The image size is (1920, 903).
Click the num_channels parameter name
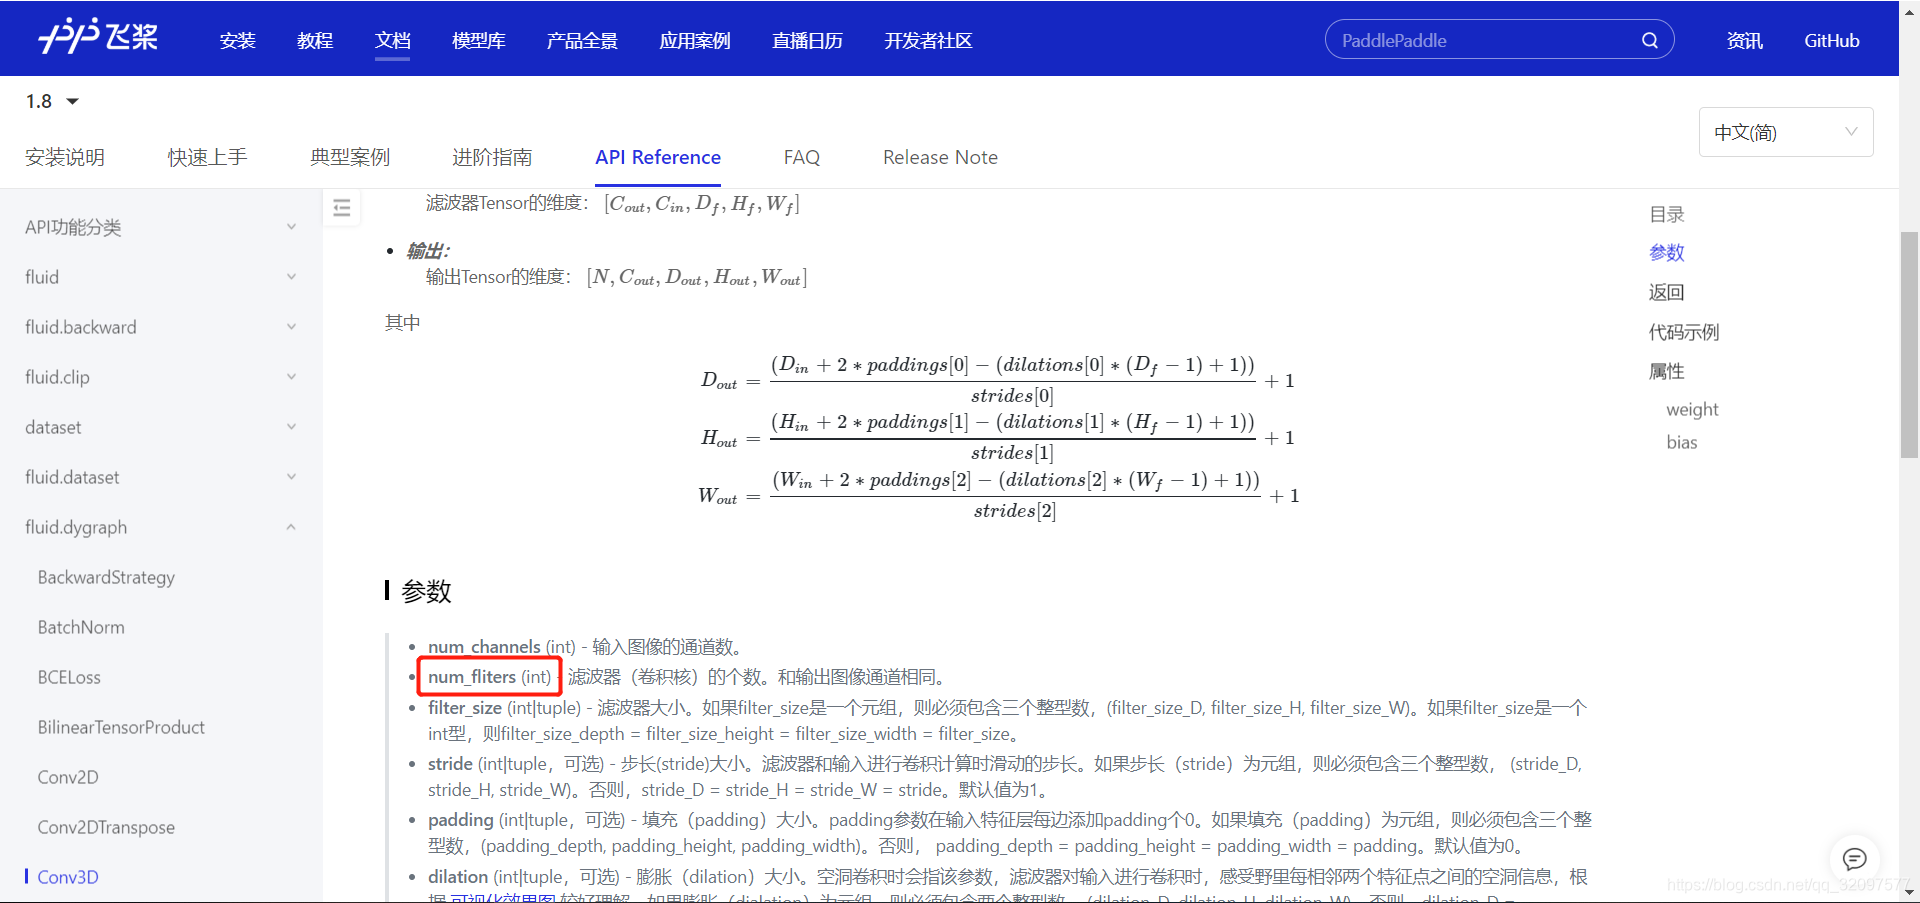pos(484,647)
